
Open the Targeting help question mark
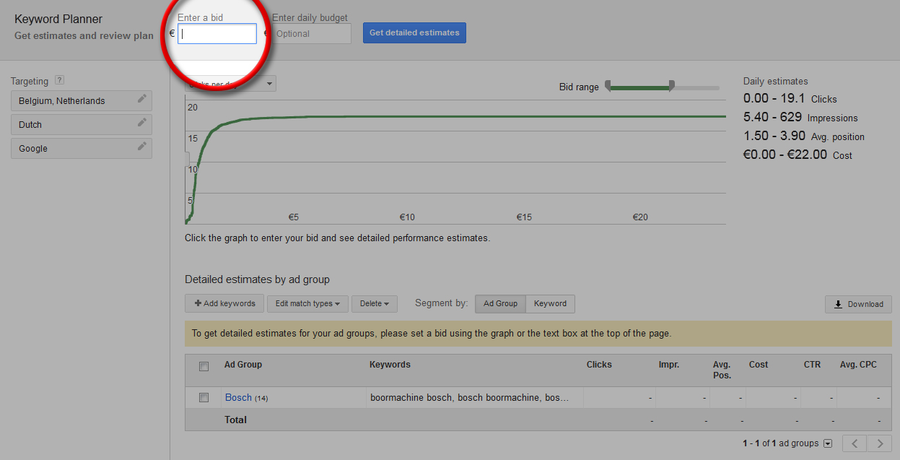[60, 81]
